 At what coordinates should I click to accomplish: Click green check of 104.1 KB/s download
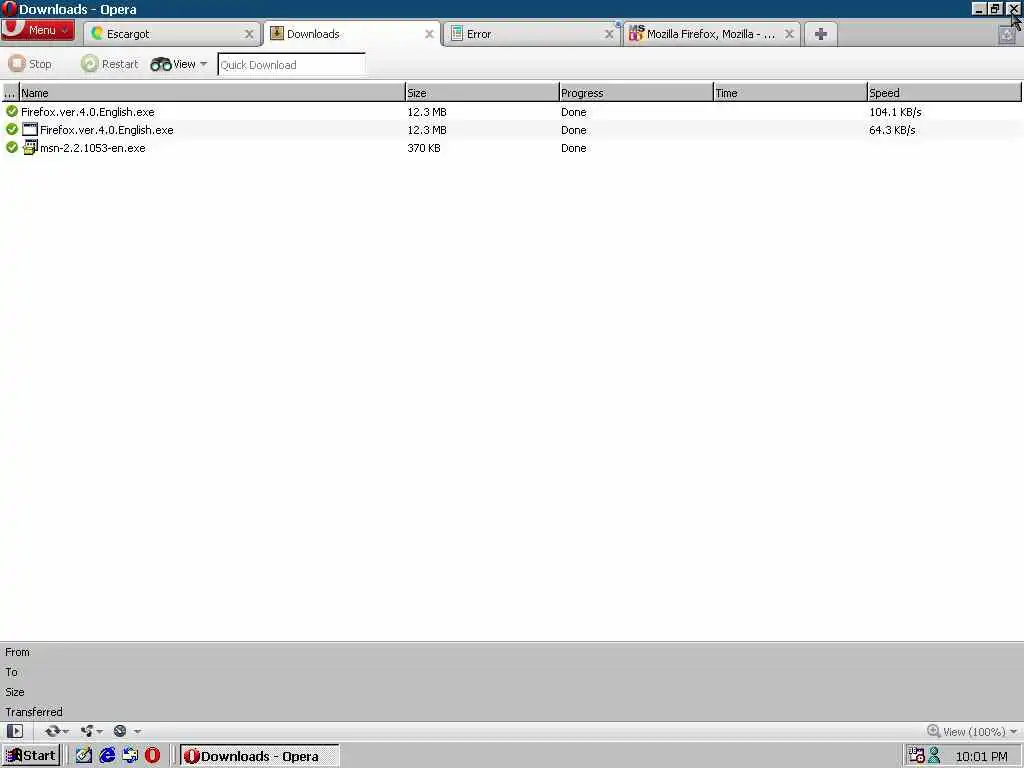(12, 111)
